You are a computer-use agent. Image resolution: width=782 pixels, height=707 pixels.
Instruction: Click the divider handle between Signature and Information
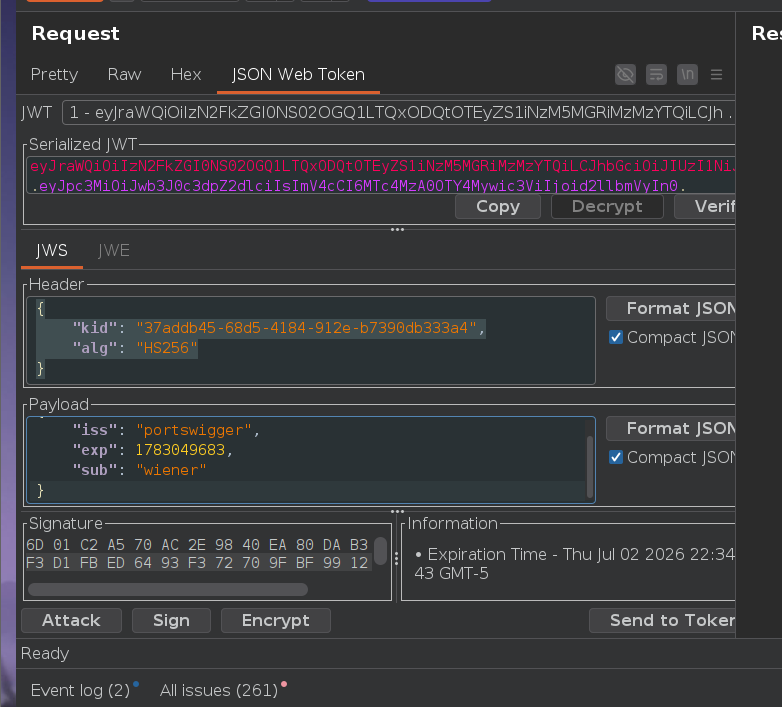396,558
